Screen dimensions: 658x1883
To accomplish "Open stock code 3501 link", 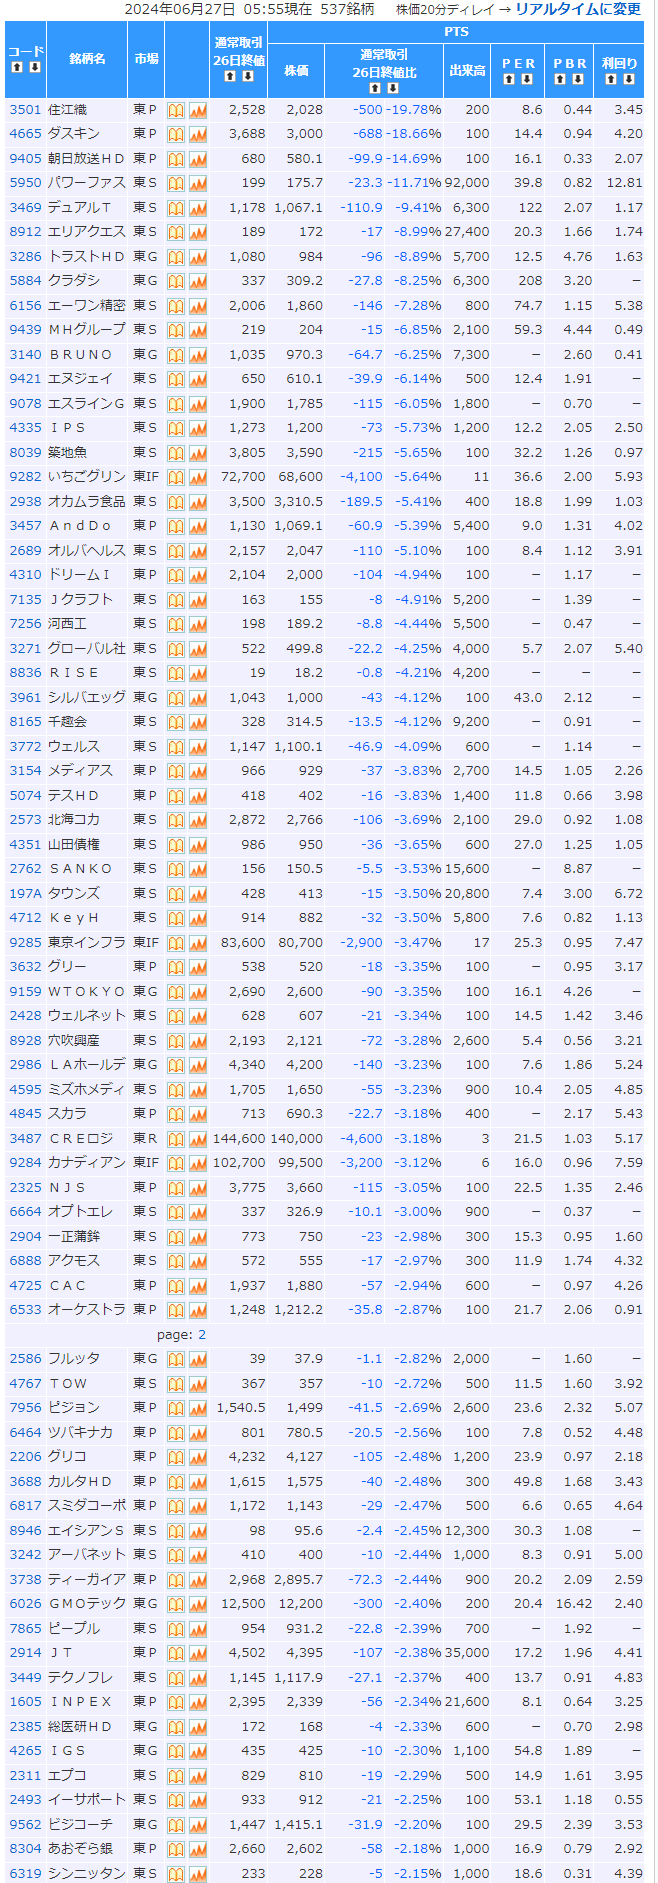I will (25, 110).
